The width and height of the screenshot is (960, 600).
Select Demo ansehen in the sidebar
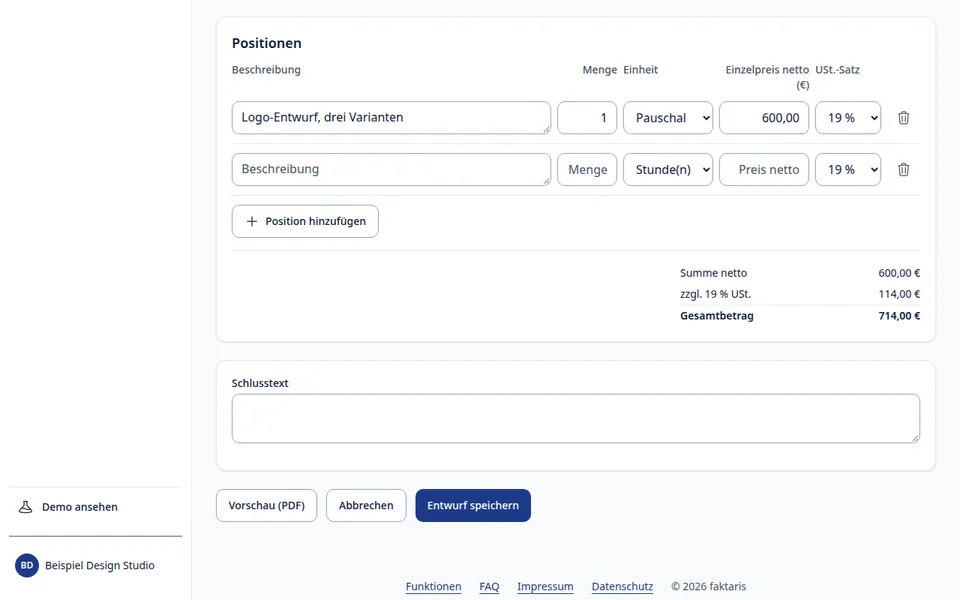pyautogui.click(x=96, y=507)
